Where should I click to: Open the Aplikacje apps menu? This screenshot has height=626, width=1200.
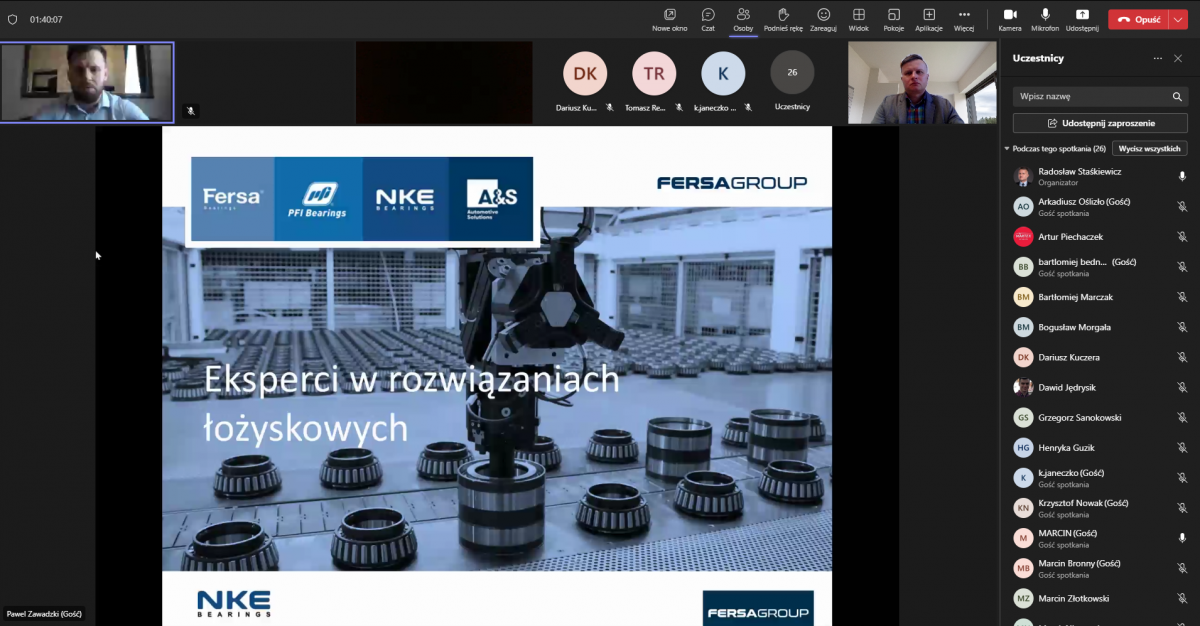coord(929,19)
